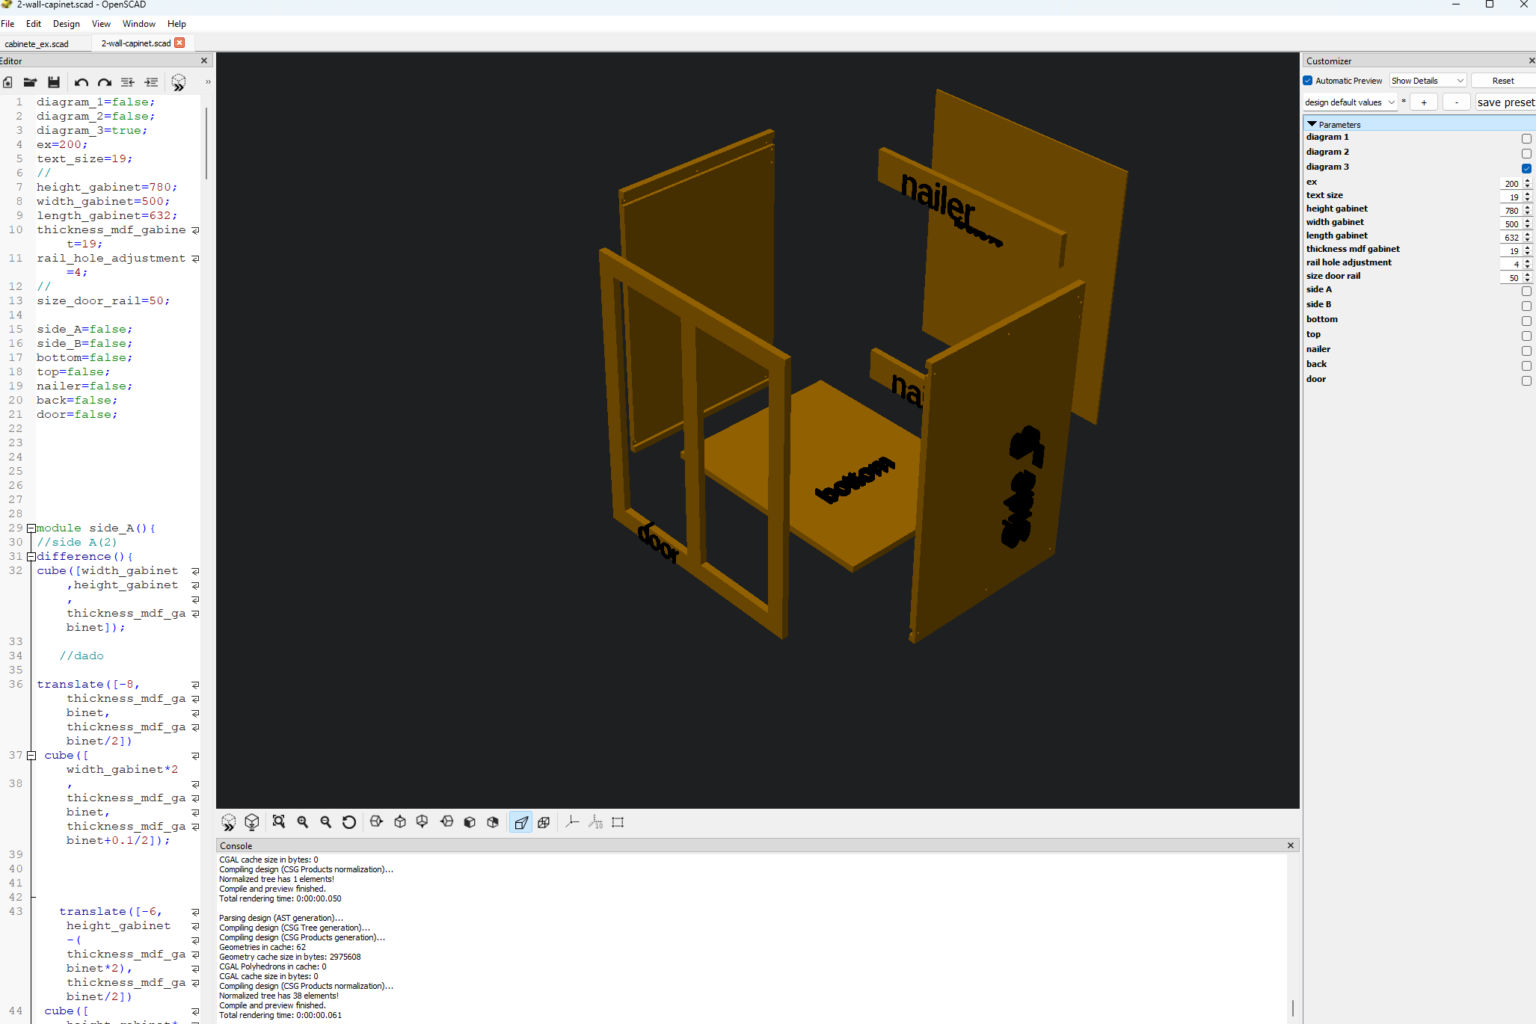
Task: Collapse the fold marker at editor line 37
Action: (31, 755)
